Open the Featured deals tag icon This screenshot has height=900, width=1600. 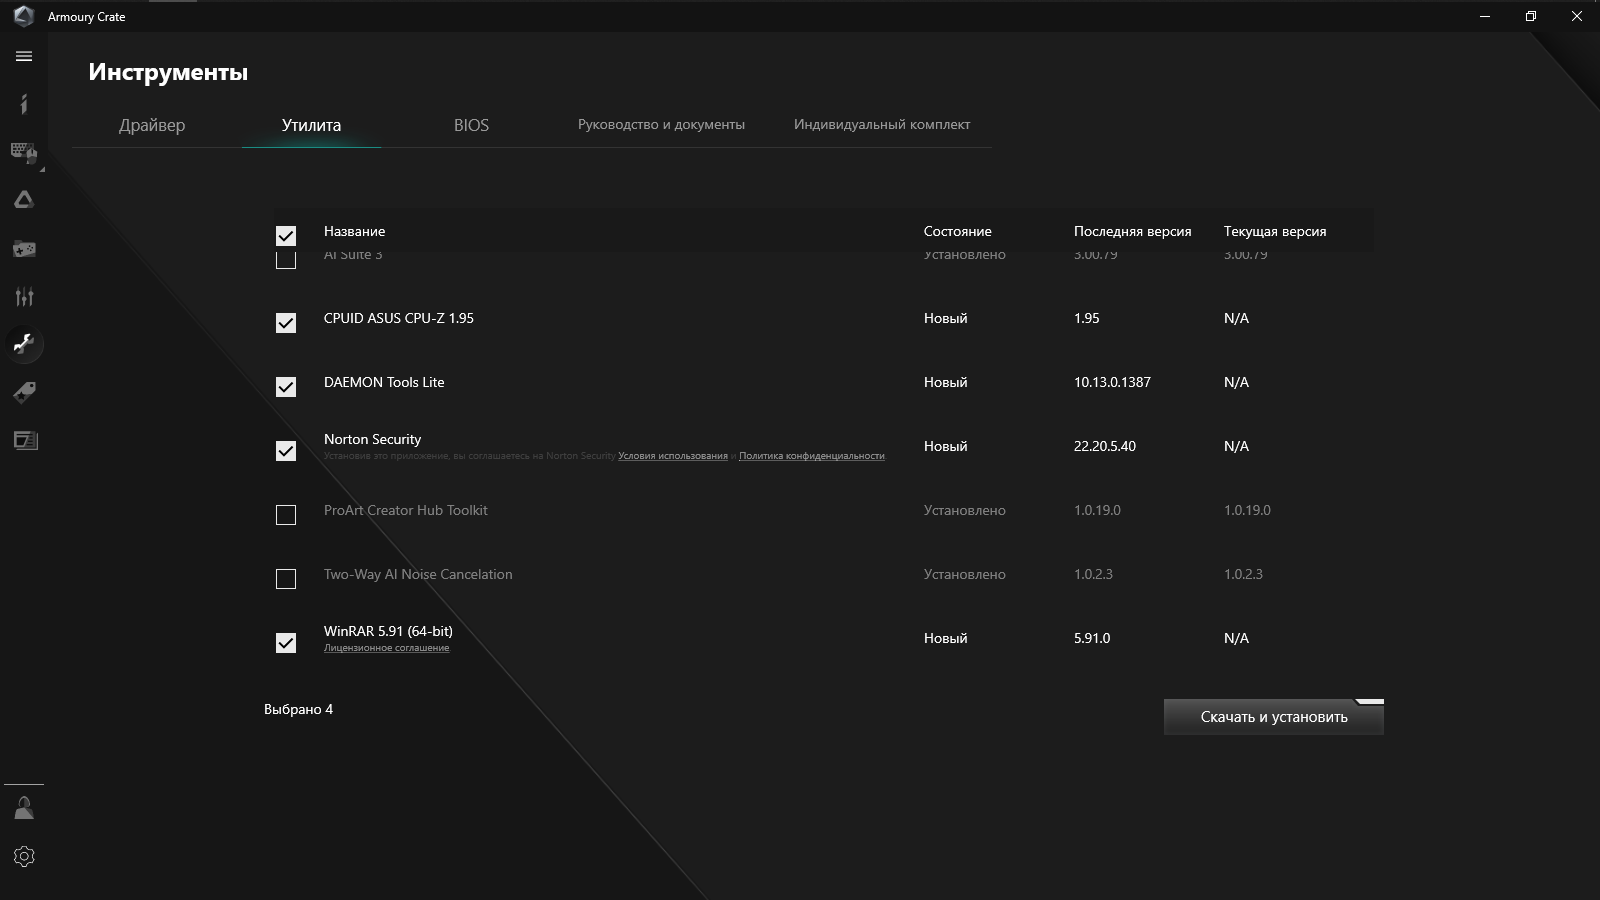pos(24,392)
